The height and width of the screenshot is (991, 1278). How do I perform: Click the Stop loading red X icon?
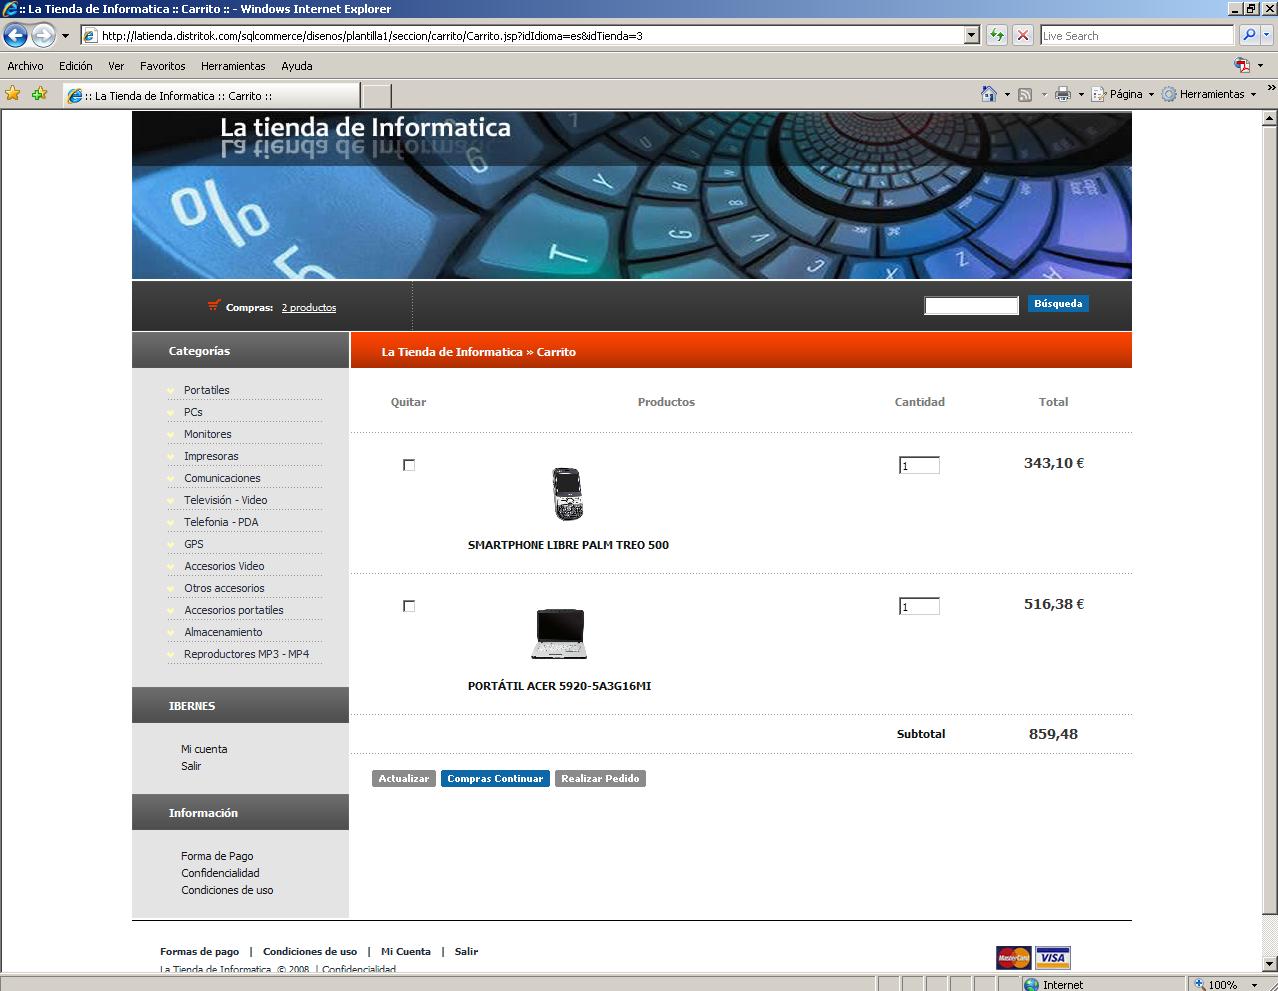1022,36
